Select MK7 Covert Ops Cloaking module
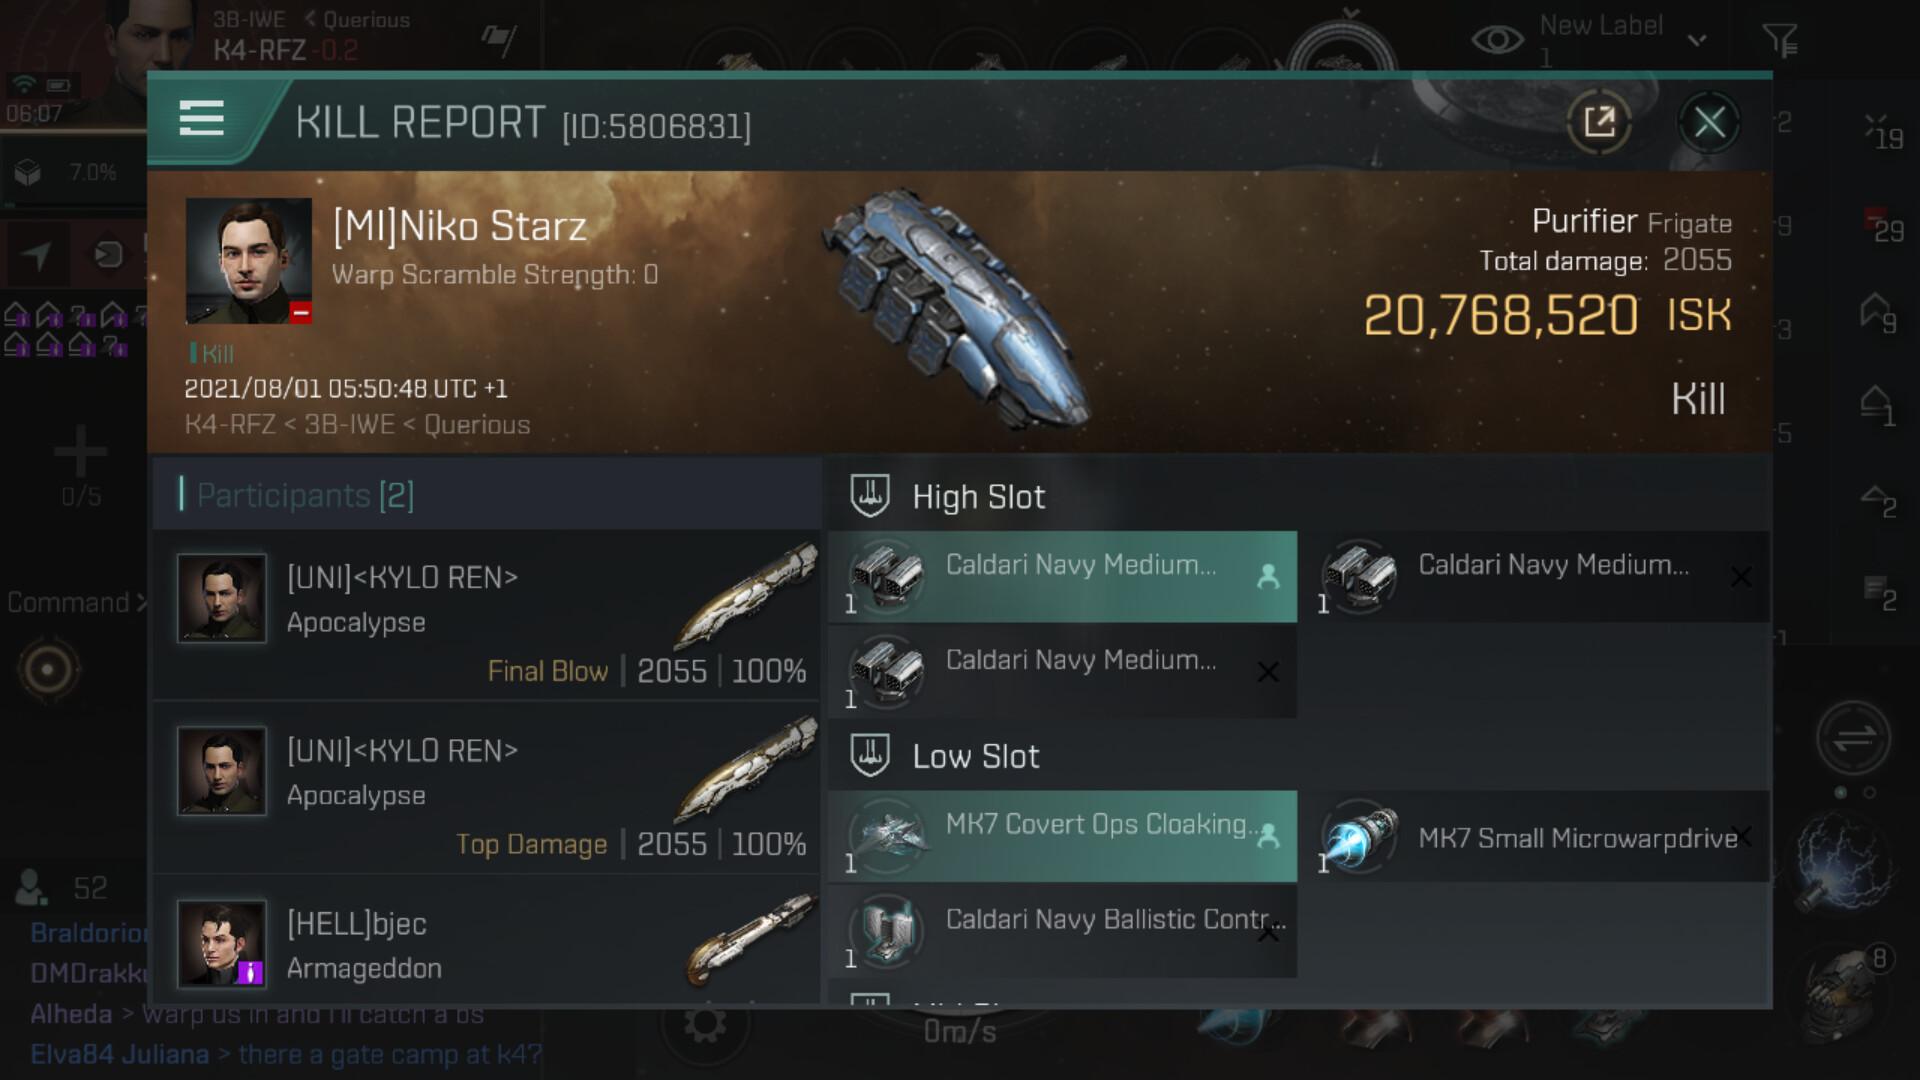Viewport: 1920px width, 1080px height. (1062, 836)
